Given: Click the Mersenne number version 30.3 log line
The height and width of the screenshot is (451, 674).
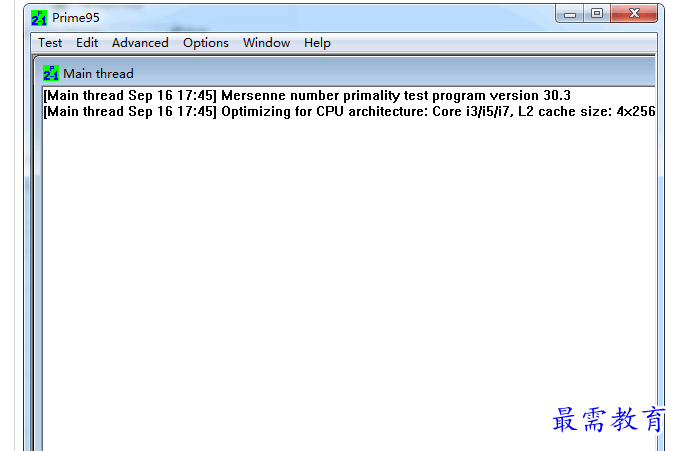Looking at the screenshot, I should point(307,95).
